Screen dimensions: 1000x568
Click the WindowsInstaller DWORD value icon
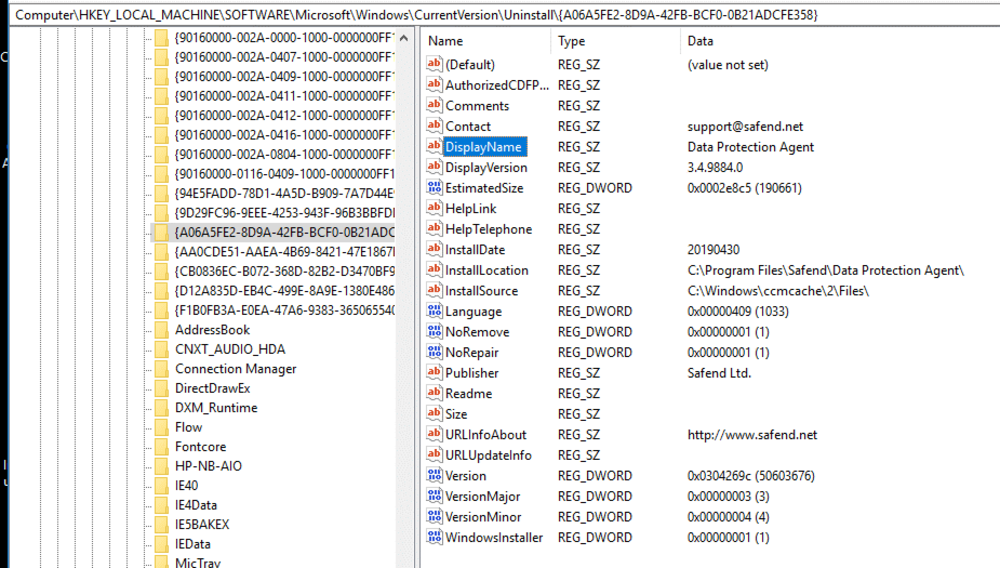pyautogui.click(x=434, y=538)
